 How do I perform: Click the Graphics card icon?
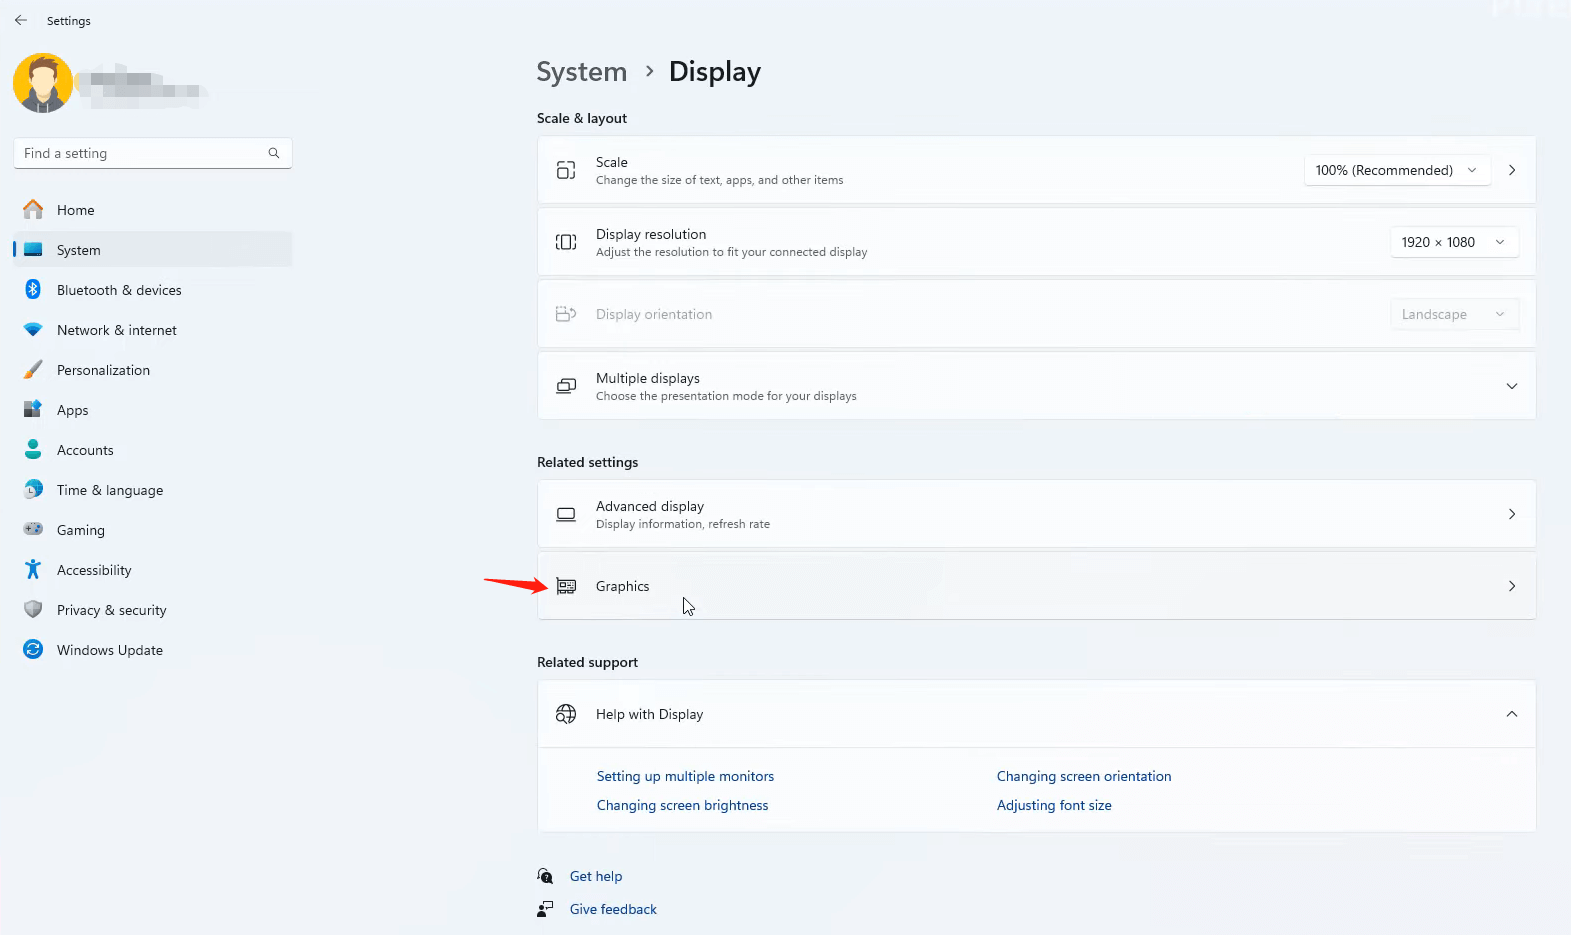566,586
